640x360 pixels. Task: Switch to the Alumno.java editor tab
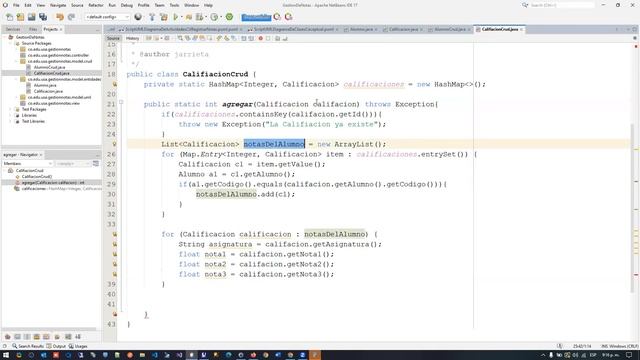(361, 29)
